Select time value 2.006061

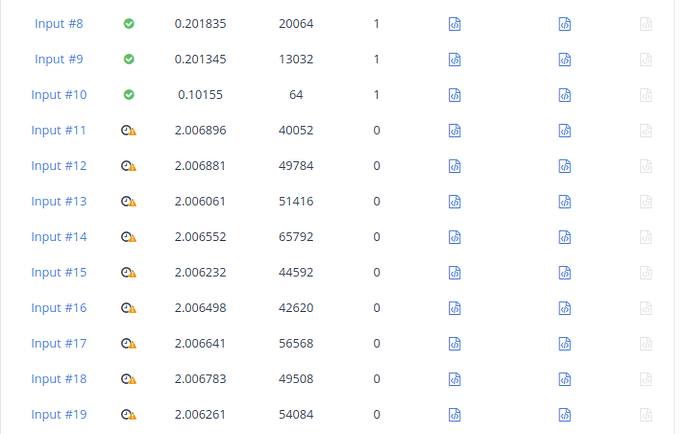(200, 202)
